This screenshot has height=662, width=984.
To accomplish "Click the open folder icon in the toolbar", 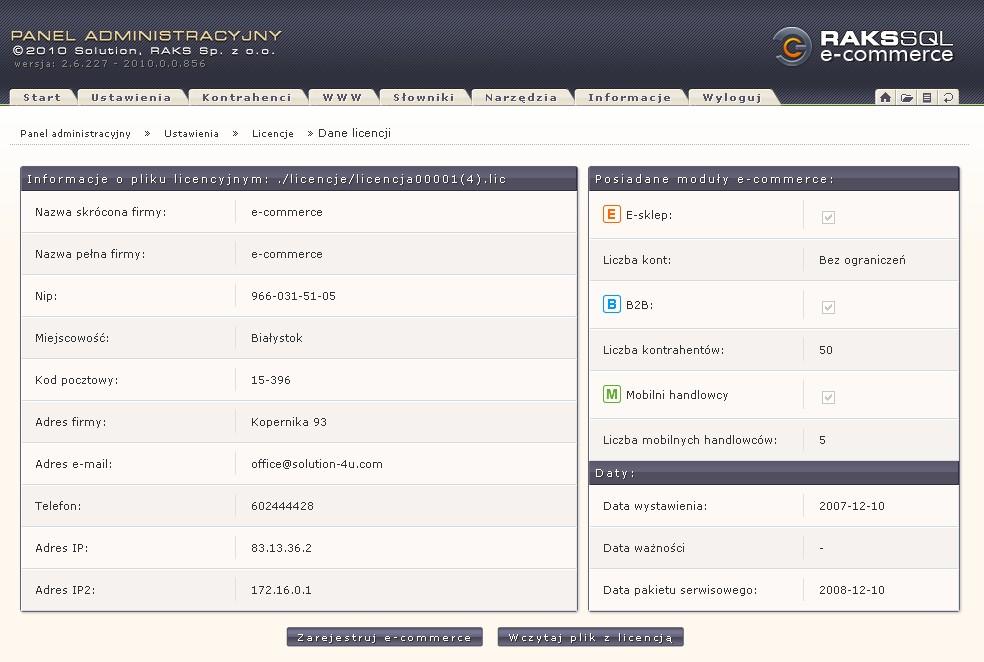I will pos(906,97).
